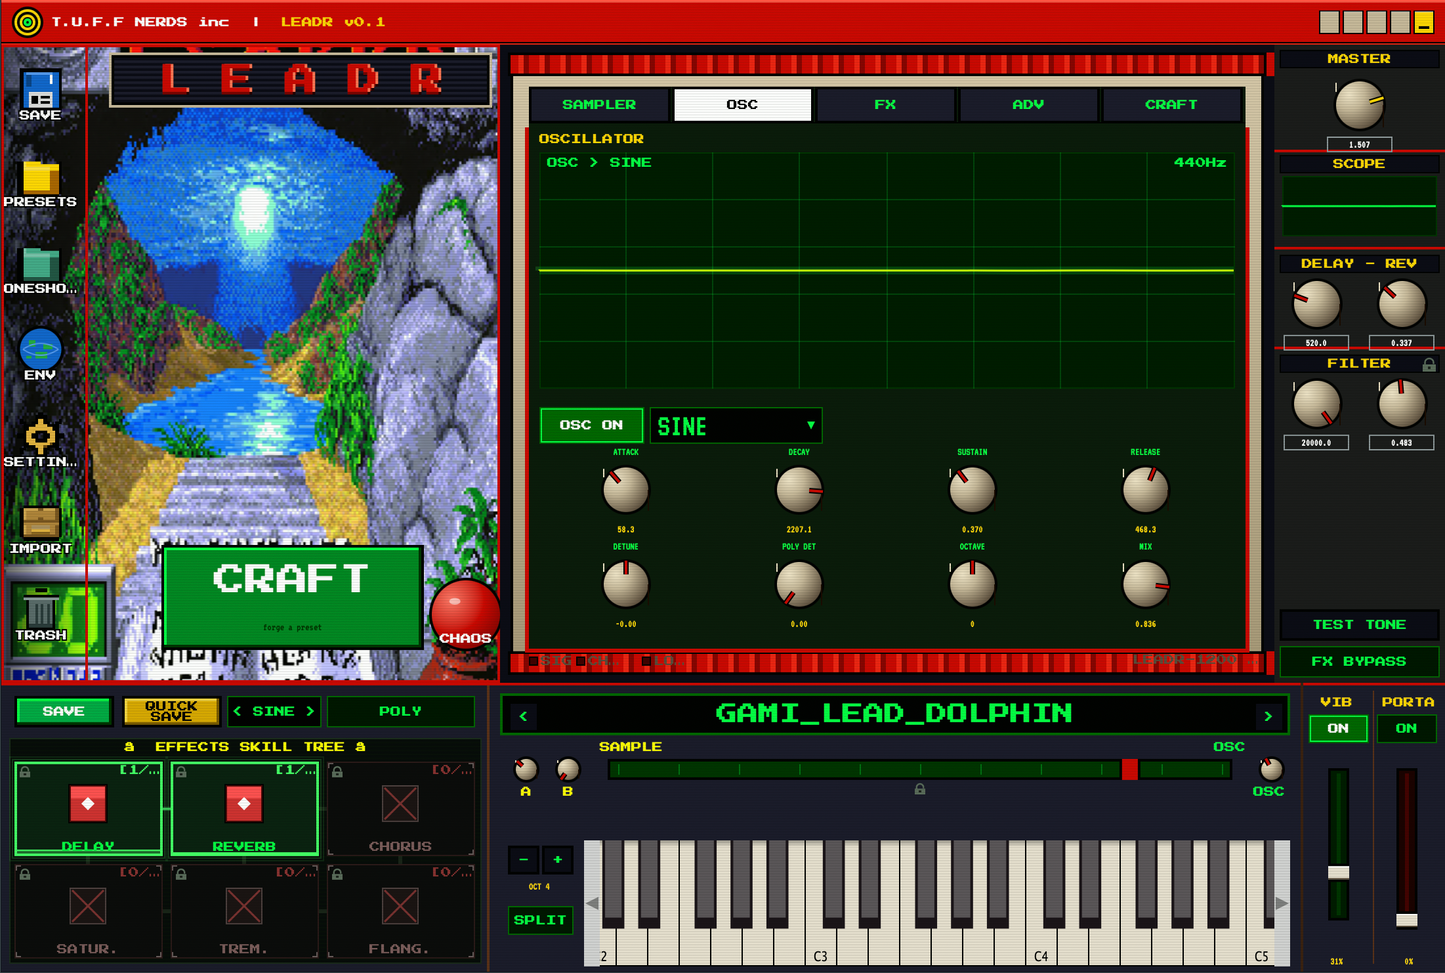
Task: Toggle the CH indicator checkbox
Action: tap(581, 661)
